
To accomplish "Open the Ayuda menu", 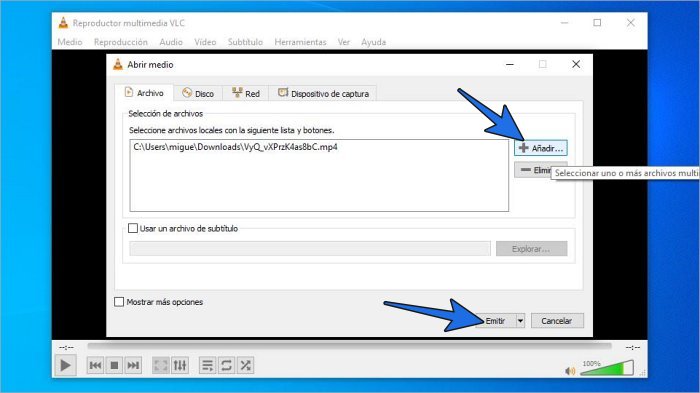I will point(373,42).
